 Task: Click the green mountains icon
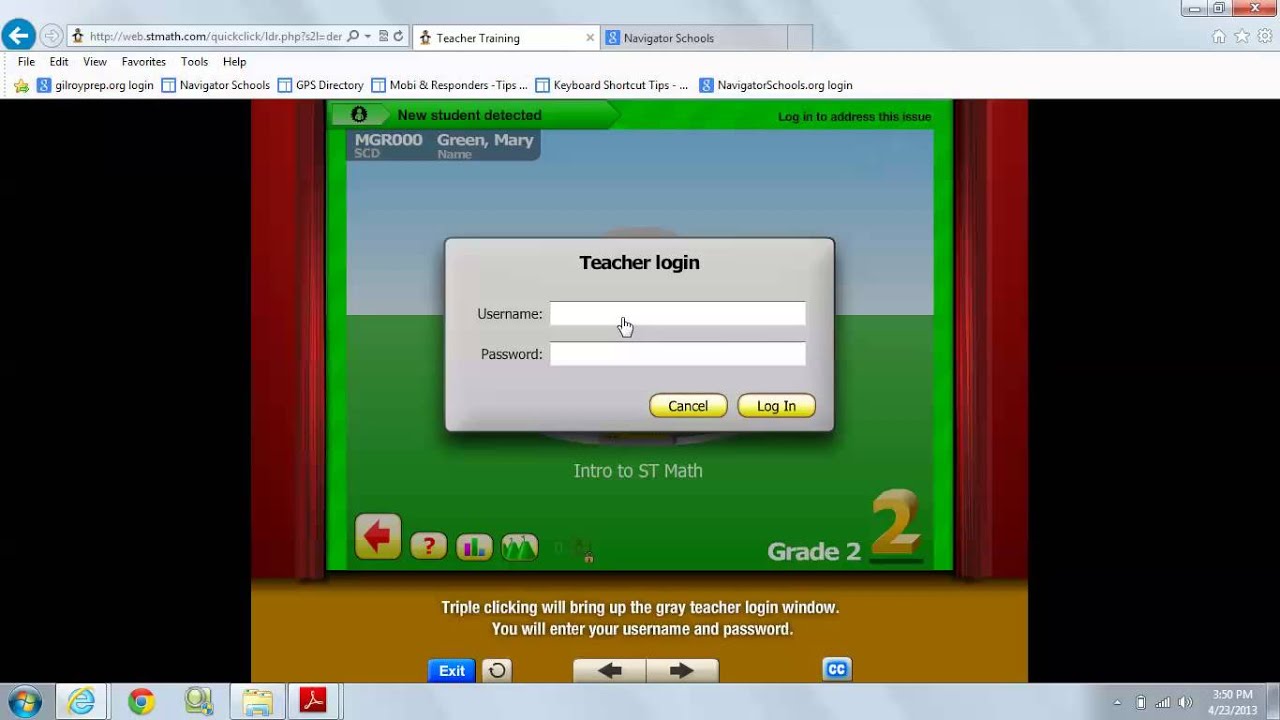[x=519, y=546]
